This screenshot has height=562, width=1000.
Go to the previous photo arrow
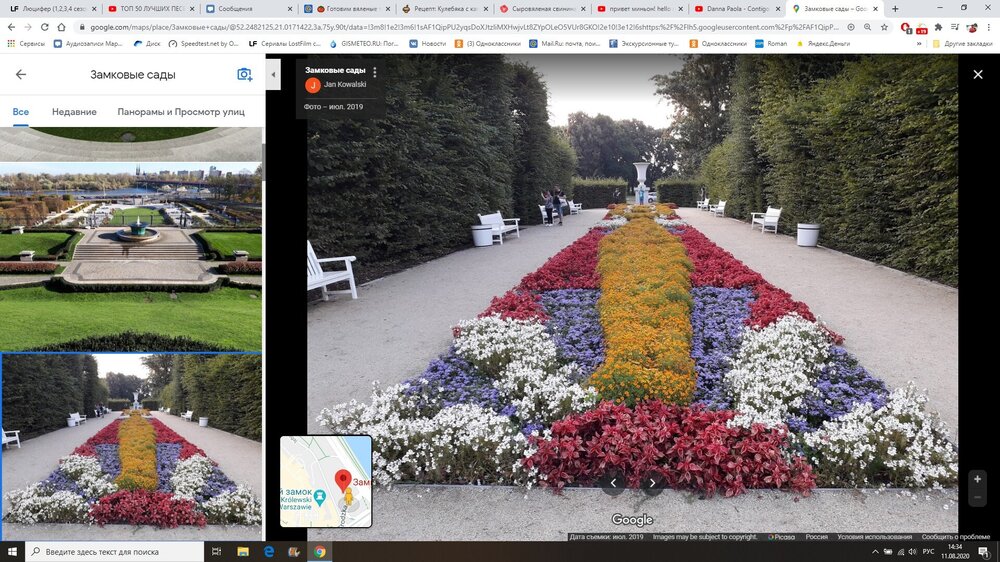(x=613, y=483)
